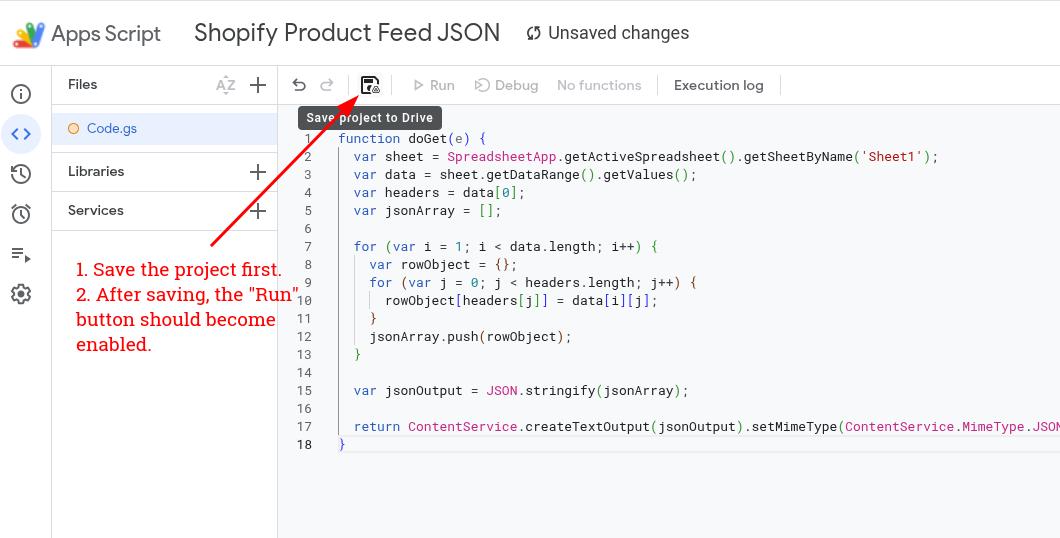Select the Editor code icon in sidebar
The width and height of the screenshot is (1060, 538).
pos(21,134)
